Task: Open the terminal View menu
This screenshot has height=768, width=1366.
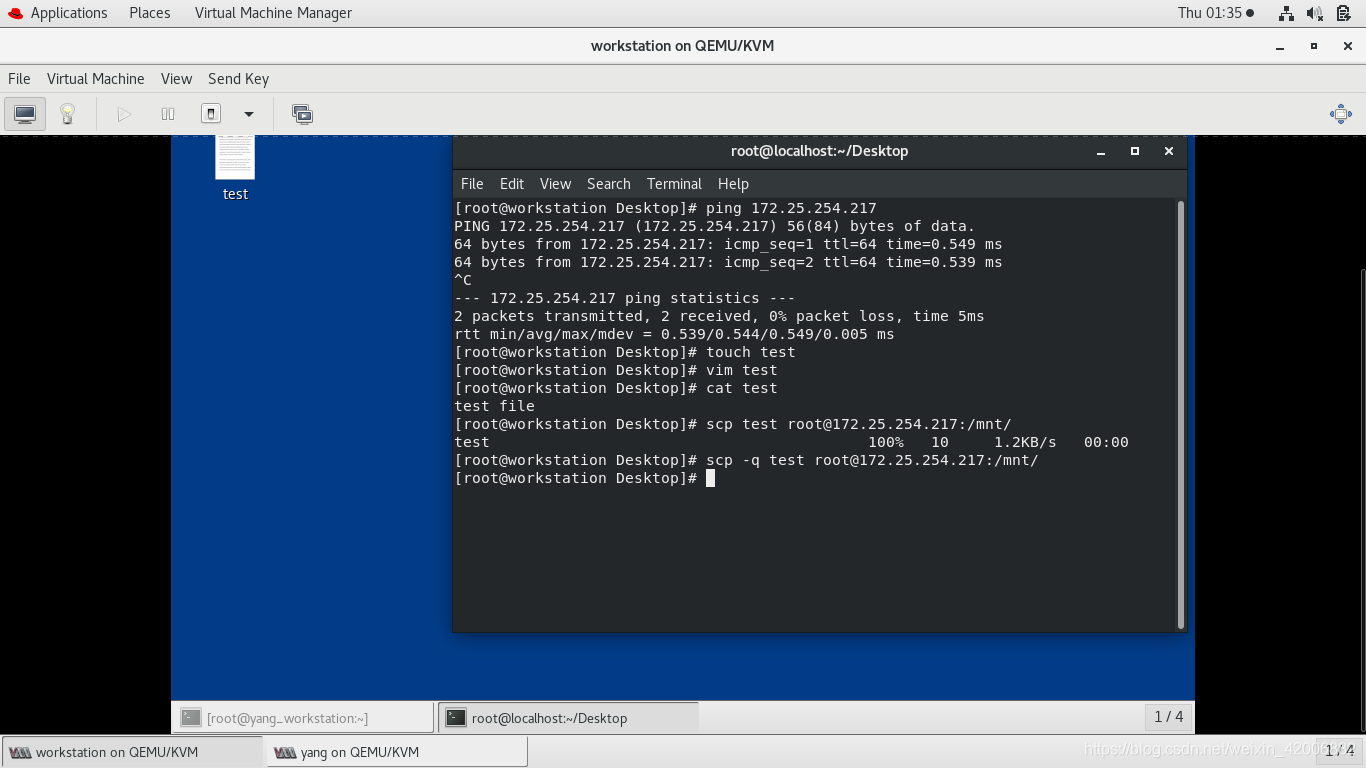Action: click(555, 184)
